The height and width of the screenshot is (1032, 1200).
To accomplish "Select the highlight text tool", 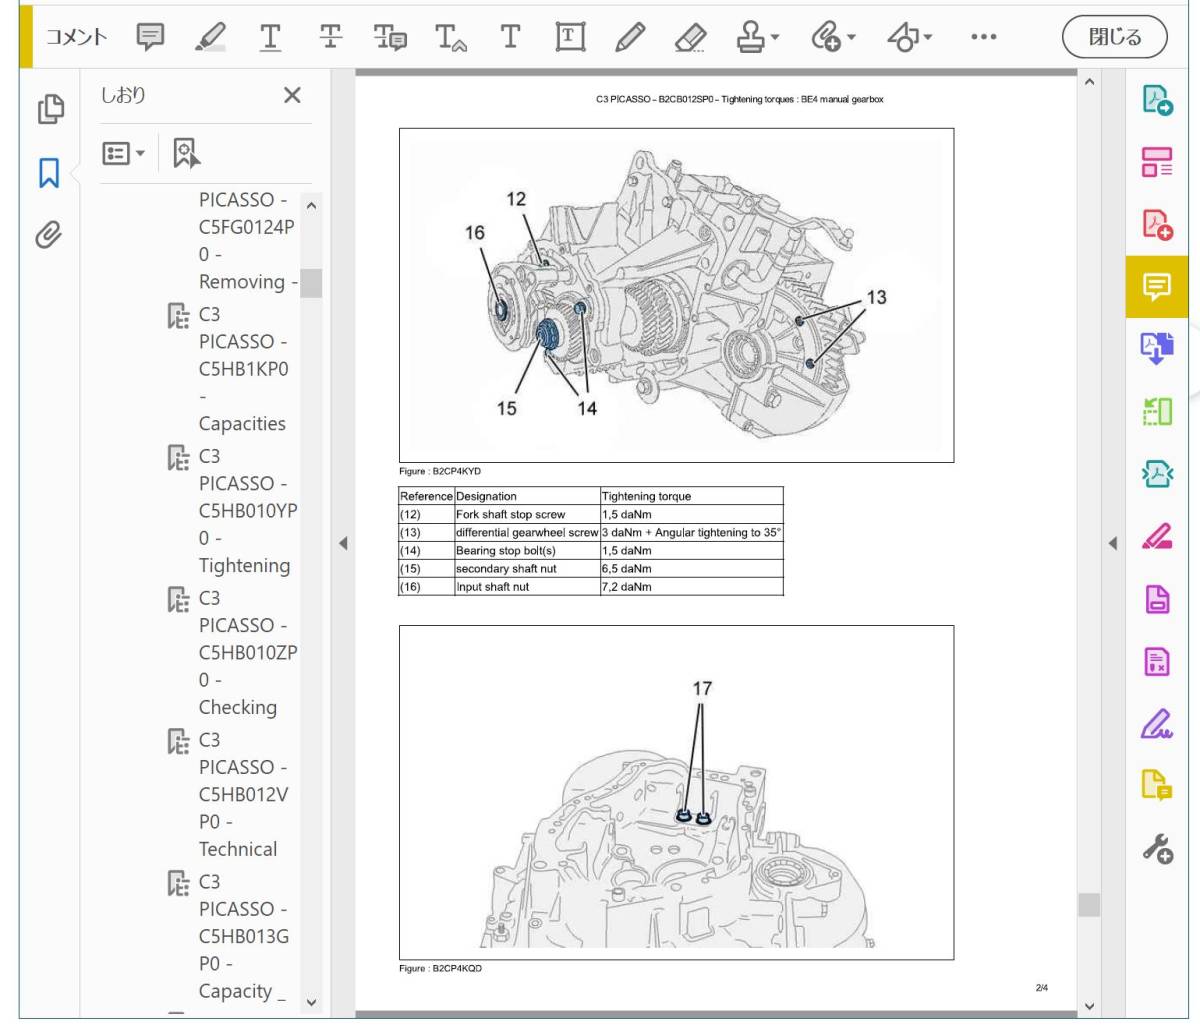I will click(211, 38).
